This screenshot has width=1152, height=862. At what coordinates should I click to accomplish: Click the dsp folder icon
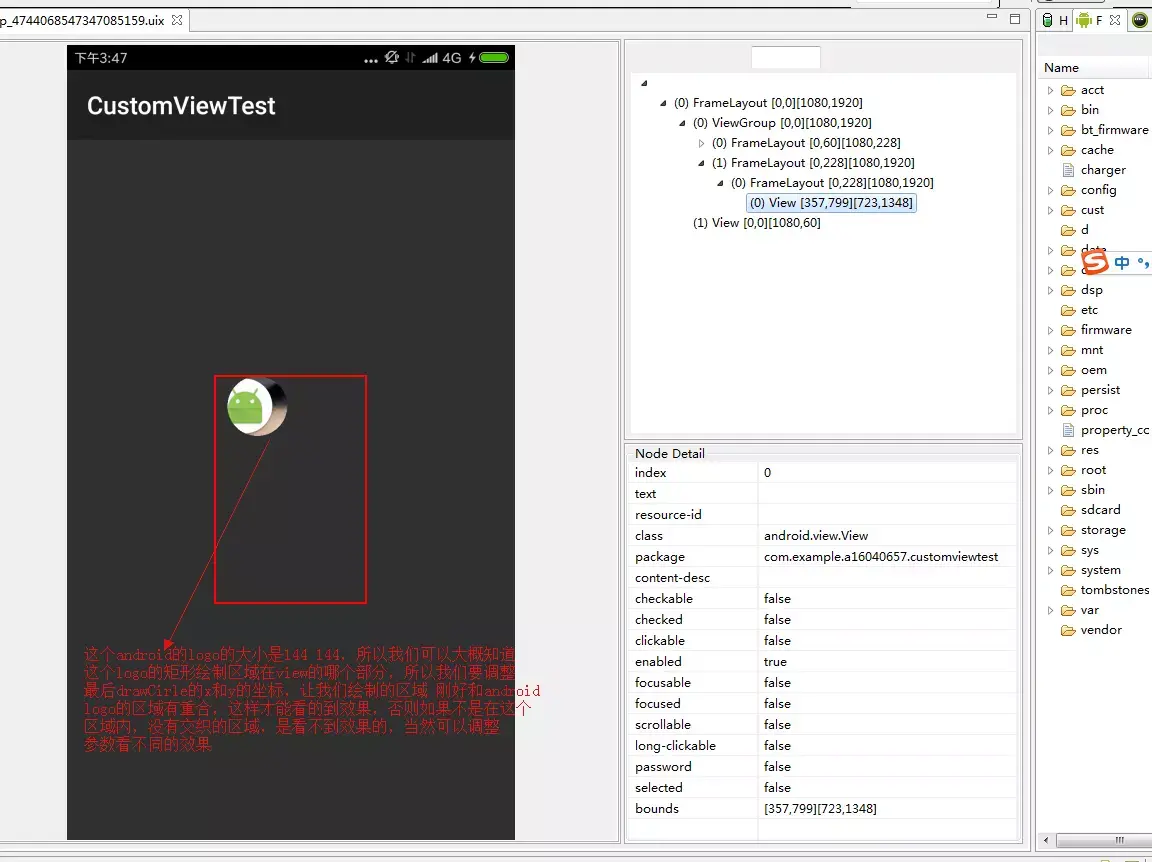[1068, 290]
